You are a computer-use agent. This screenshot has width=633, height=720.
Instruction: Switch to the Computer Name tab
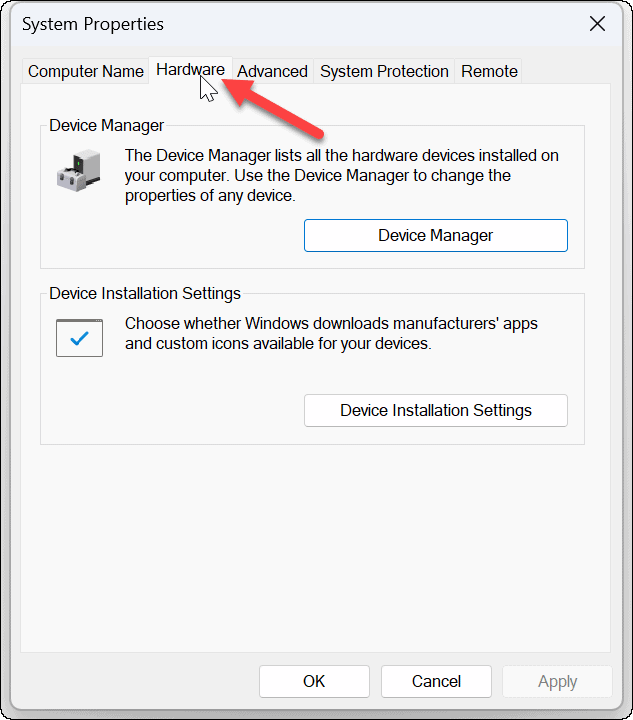coord(86,71)
